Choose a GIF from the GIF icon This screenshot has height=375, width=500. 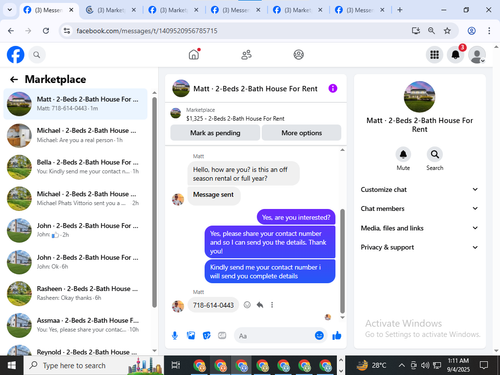coord(222,335)
